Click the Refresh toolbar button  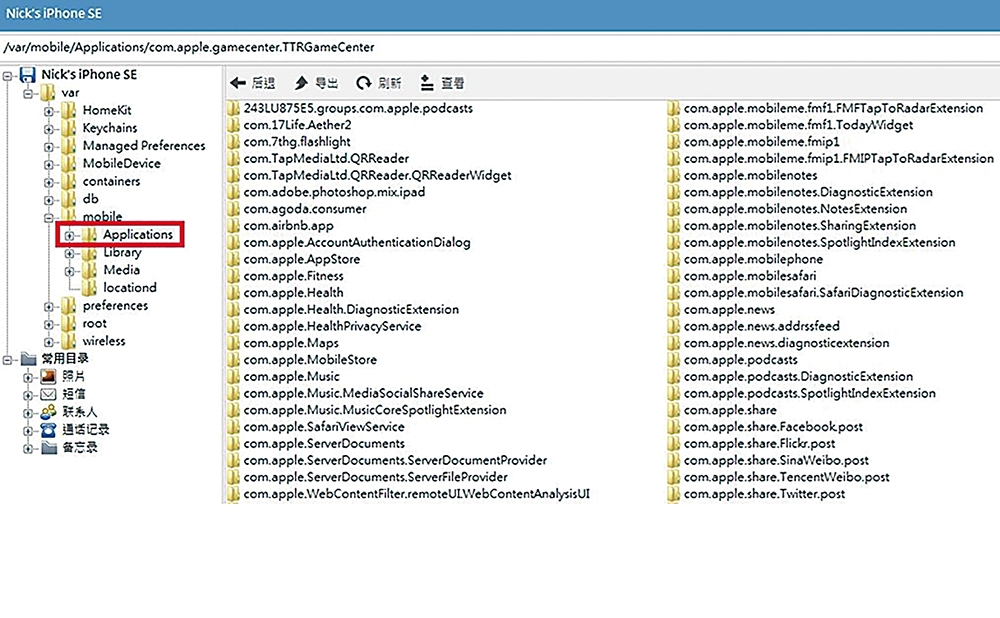coord(379,83)
